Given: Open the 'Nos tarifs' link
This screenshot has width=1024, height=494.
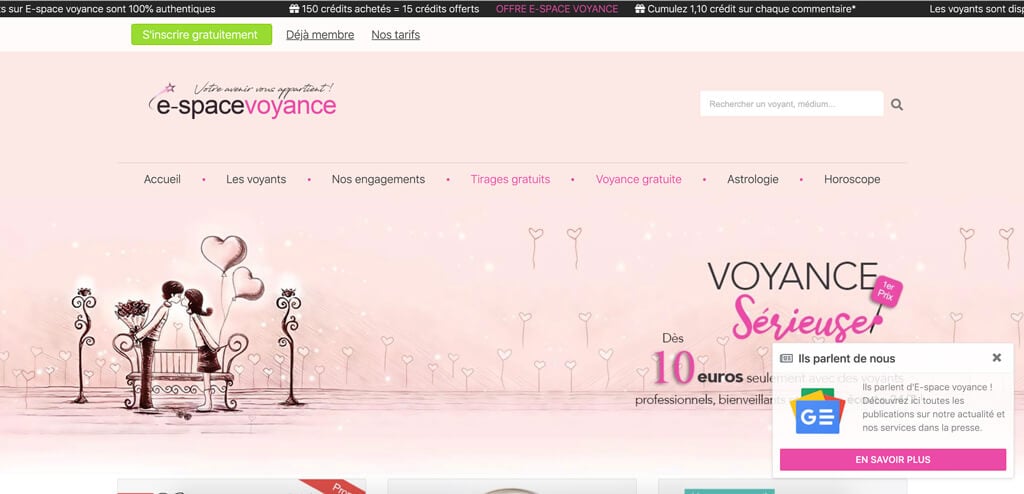Looking at the screenshot, I should pos(396,35).
